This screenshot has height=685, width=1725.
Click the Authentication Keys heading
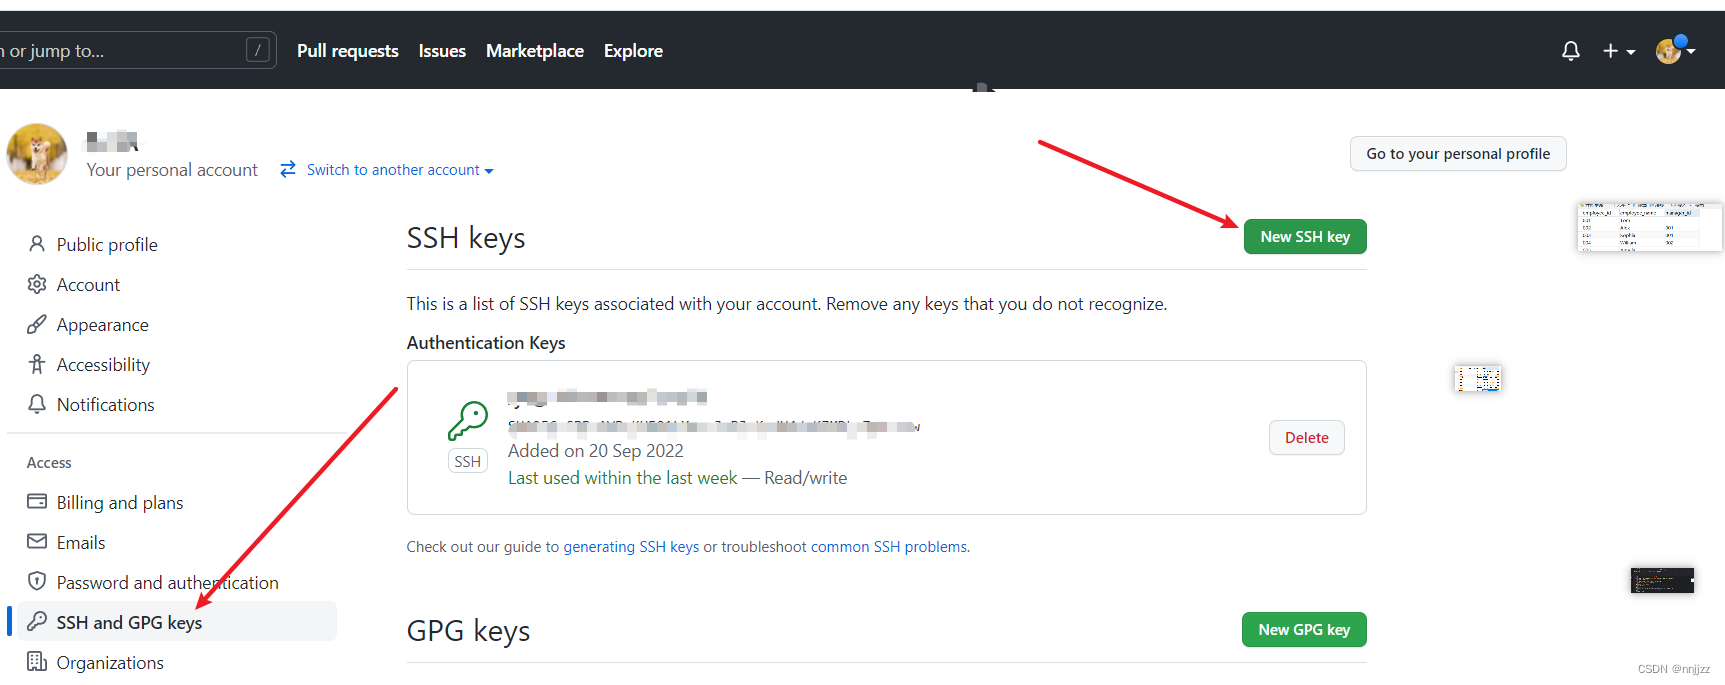pos(486,343)
